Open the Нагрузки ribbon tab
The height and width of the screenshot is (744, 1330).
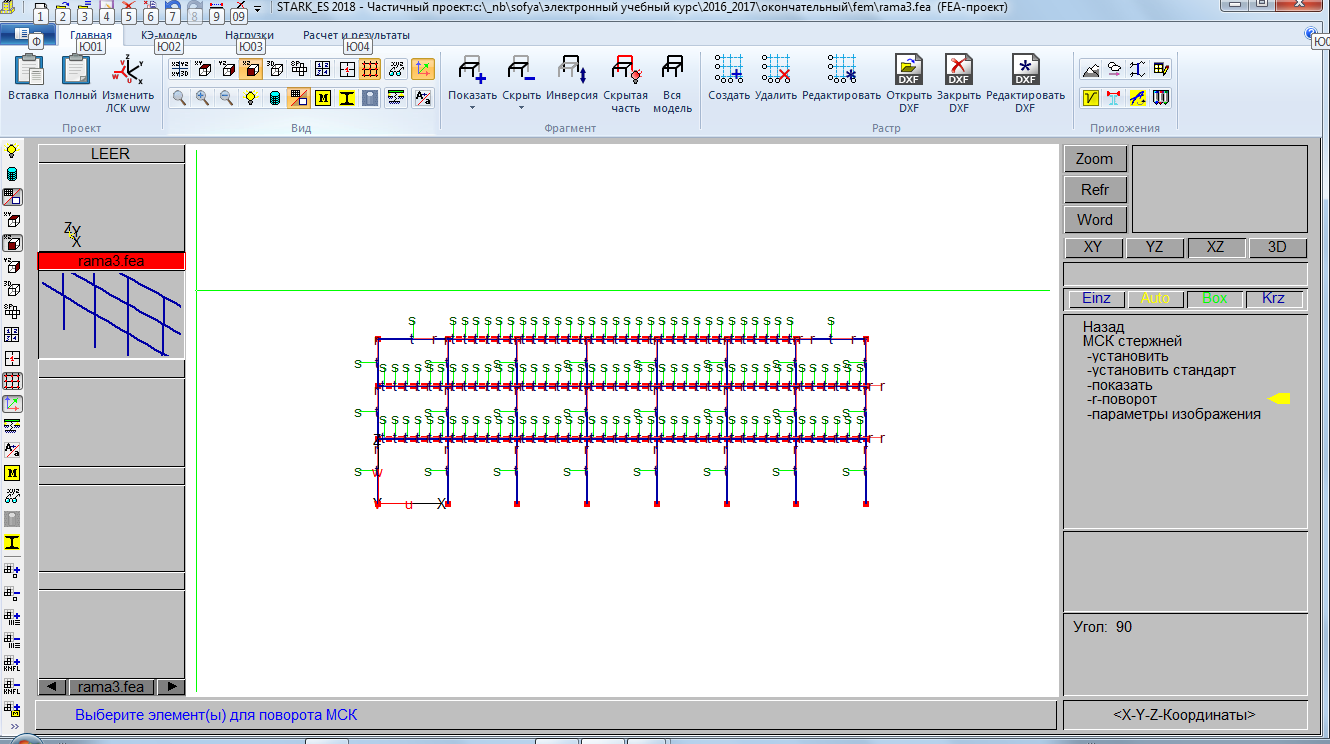[x=249, y=35]
